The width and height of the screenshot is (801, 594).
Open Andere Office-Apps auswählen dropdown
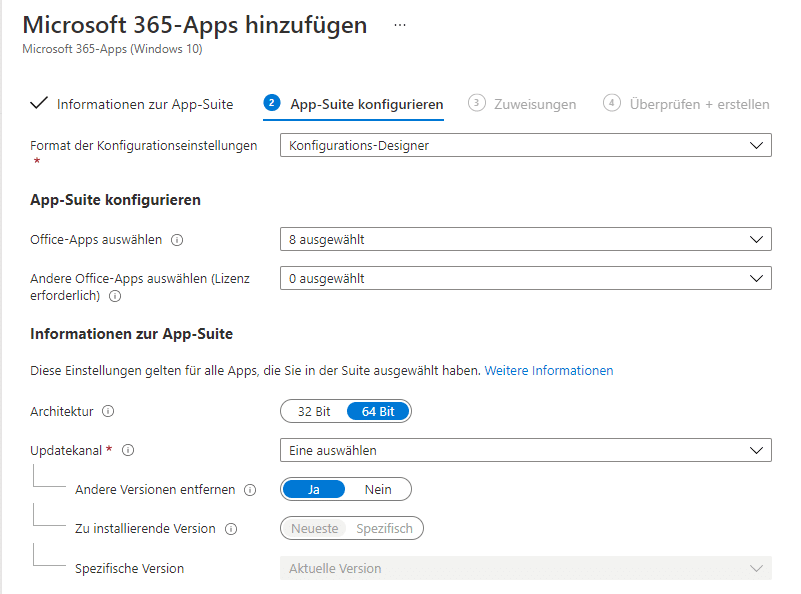(526, 278)
